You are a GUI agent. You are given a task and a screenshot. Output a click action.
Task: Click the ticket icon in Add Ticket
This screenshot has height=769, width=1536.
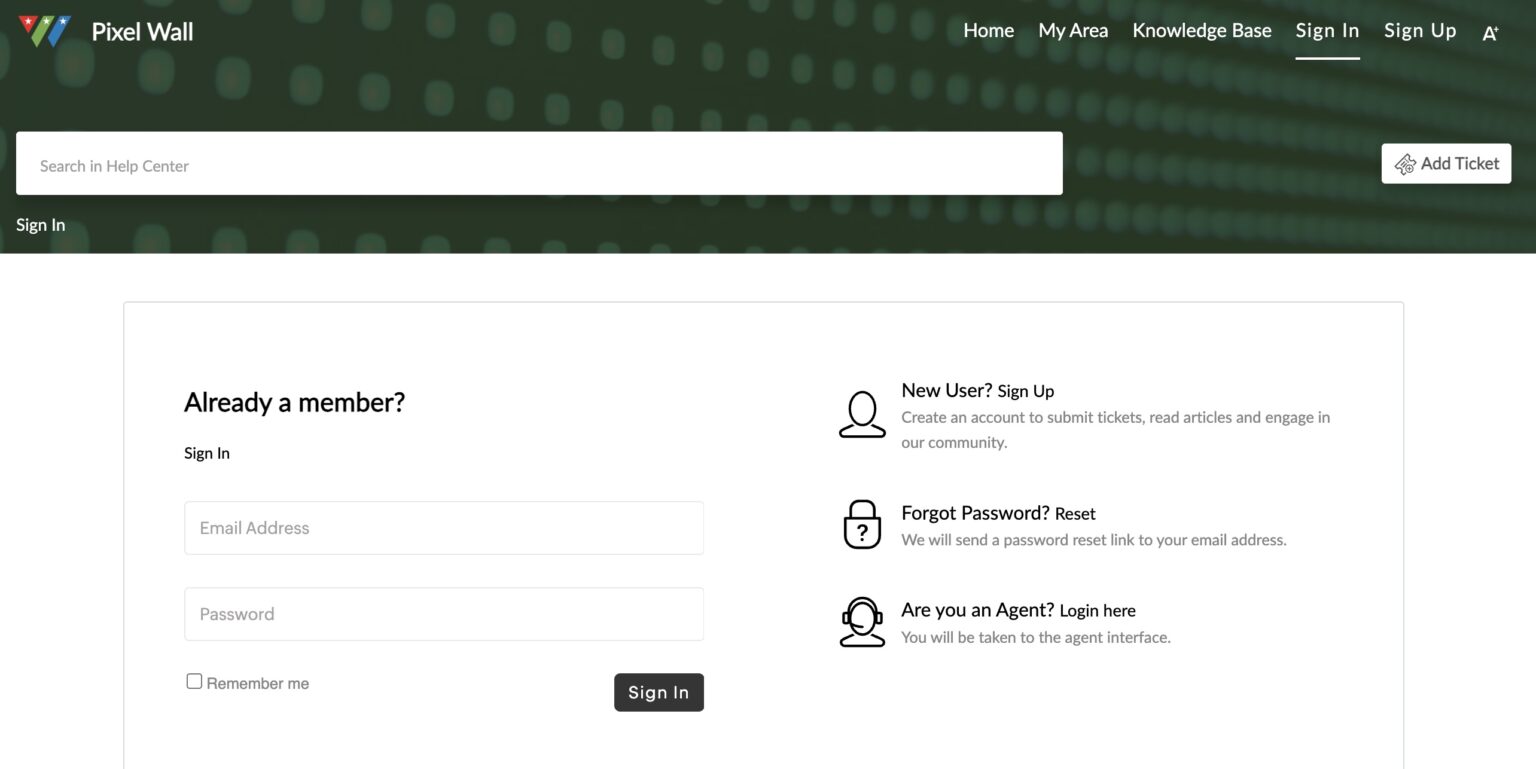[x=1405, y=164]
